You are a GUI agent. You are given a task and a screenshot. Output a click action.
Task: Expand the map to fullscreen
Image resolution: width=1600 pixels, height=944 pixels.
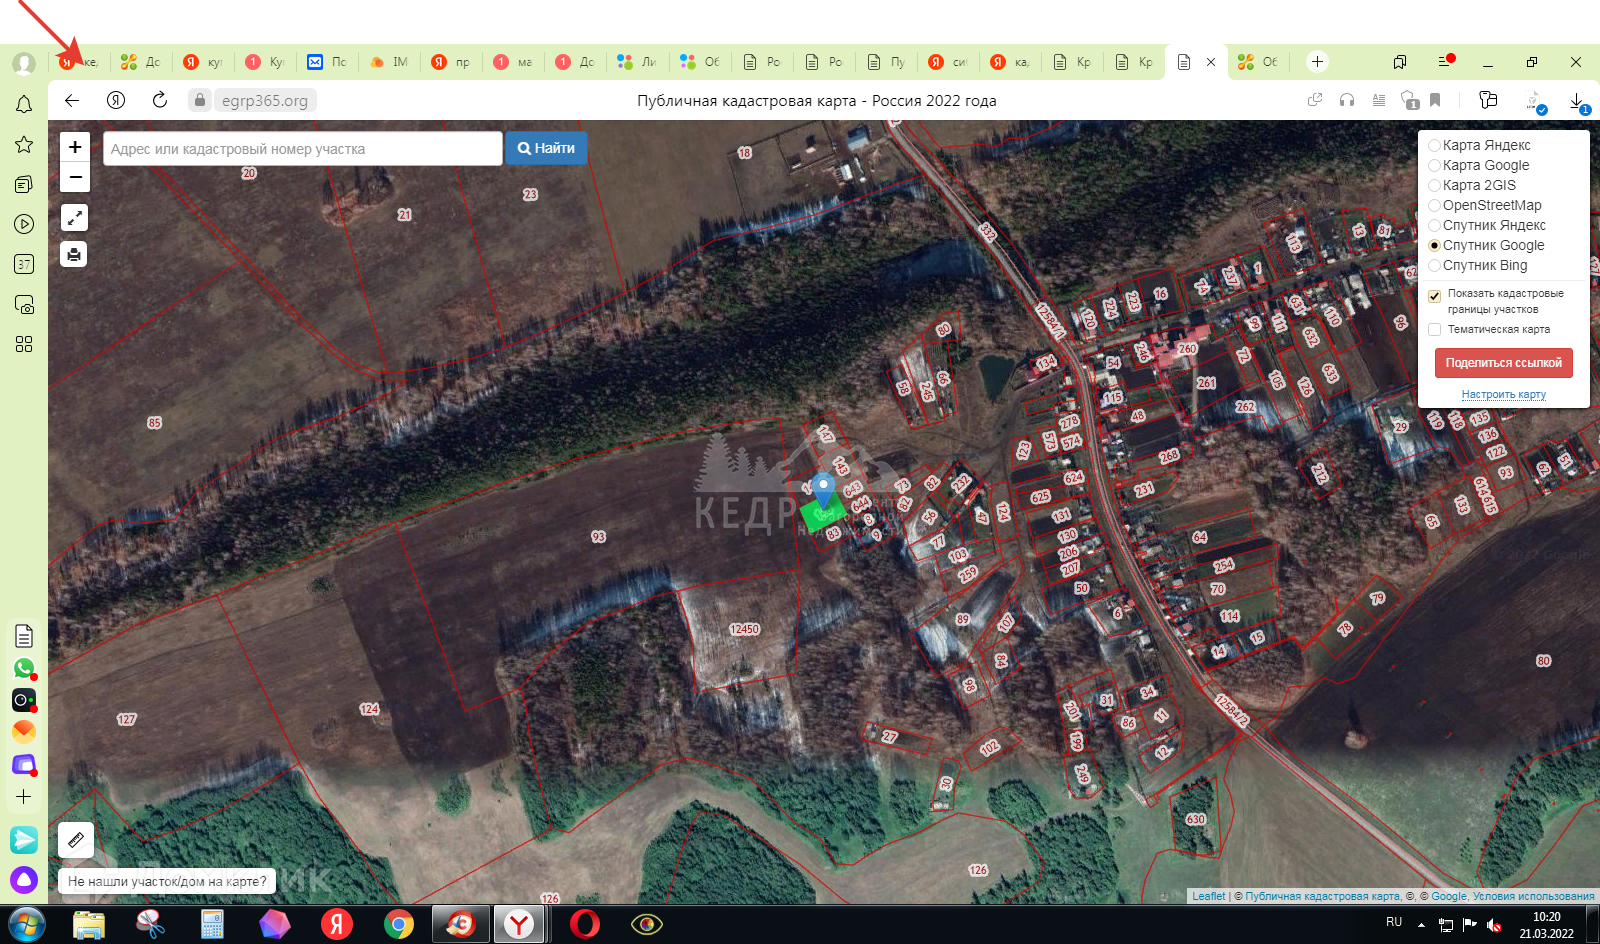[x=74, y=217]
